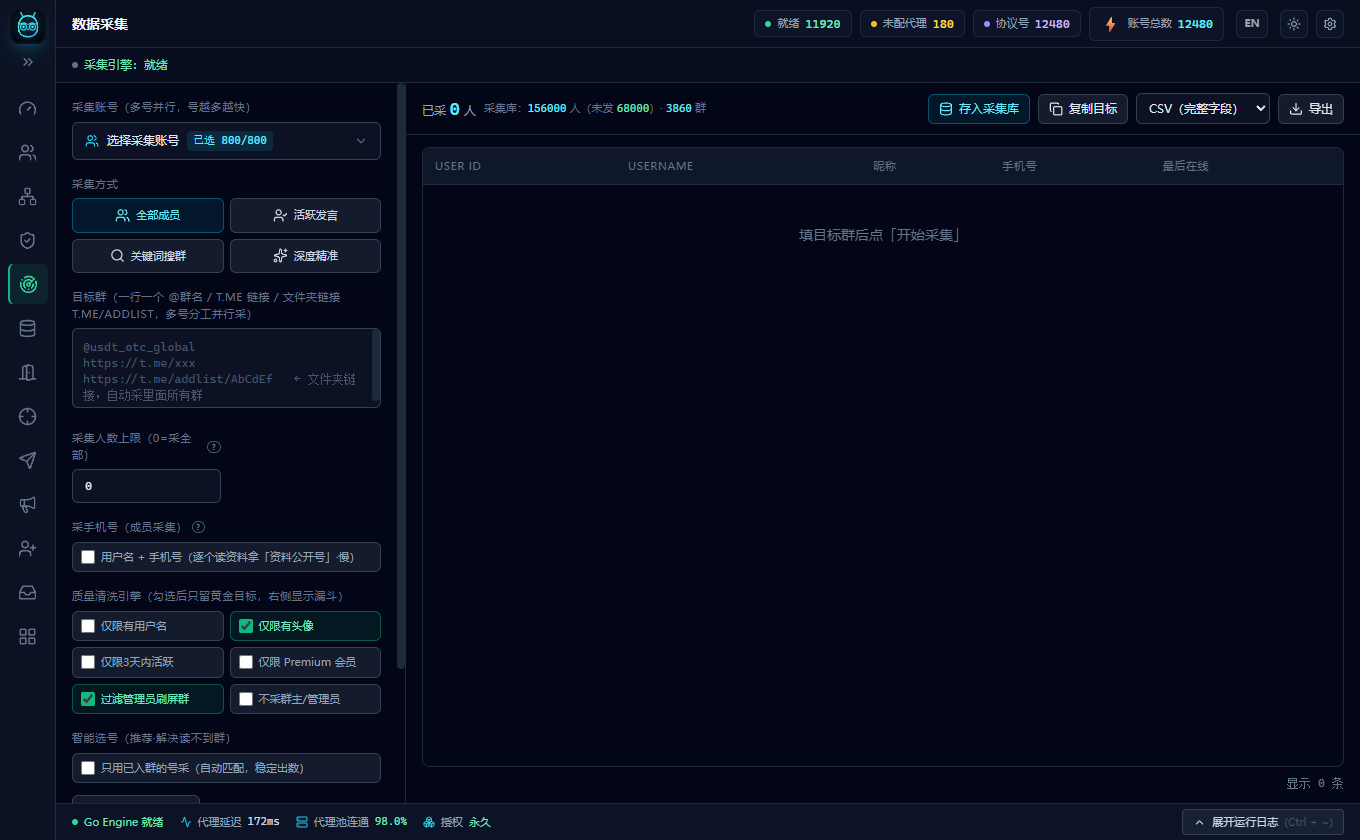1360x840 pixels.
Task: Click the 导出 export button
Action: (1311, 109)
